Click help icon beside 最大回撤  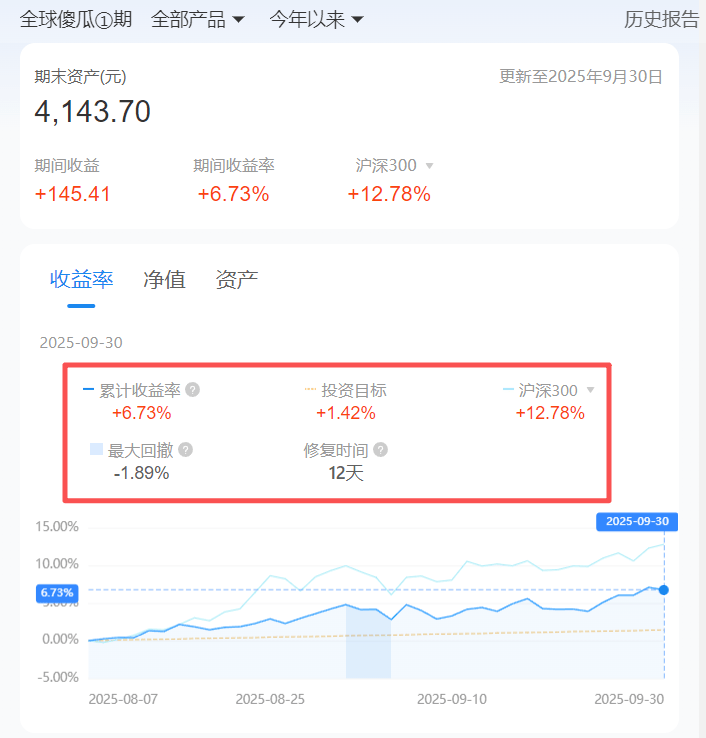point(185,450)
